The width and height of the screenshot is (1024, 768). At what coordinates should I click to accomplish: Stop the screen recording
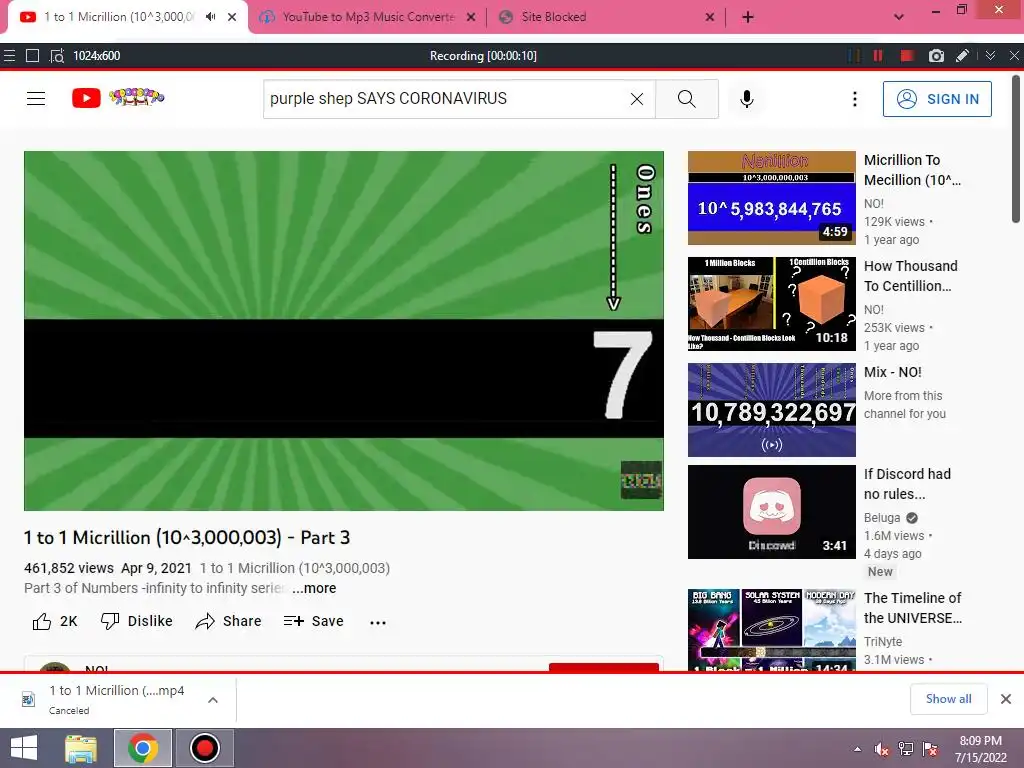tap(906, 56)
